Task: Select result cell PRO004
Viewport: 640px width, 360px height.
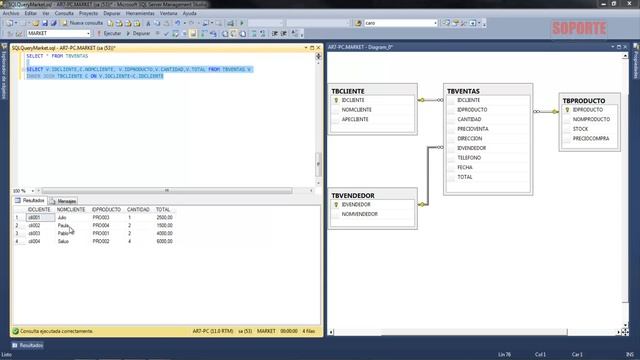Action: coord(101,225)
